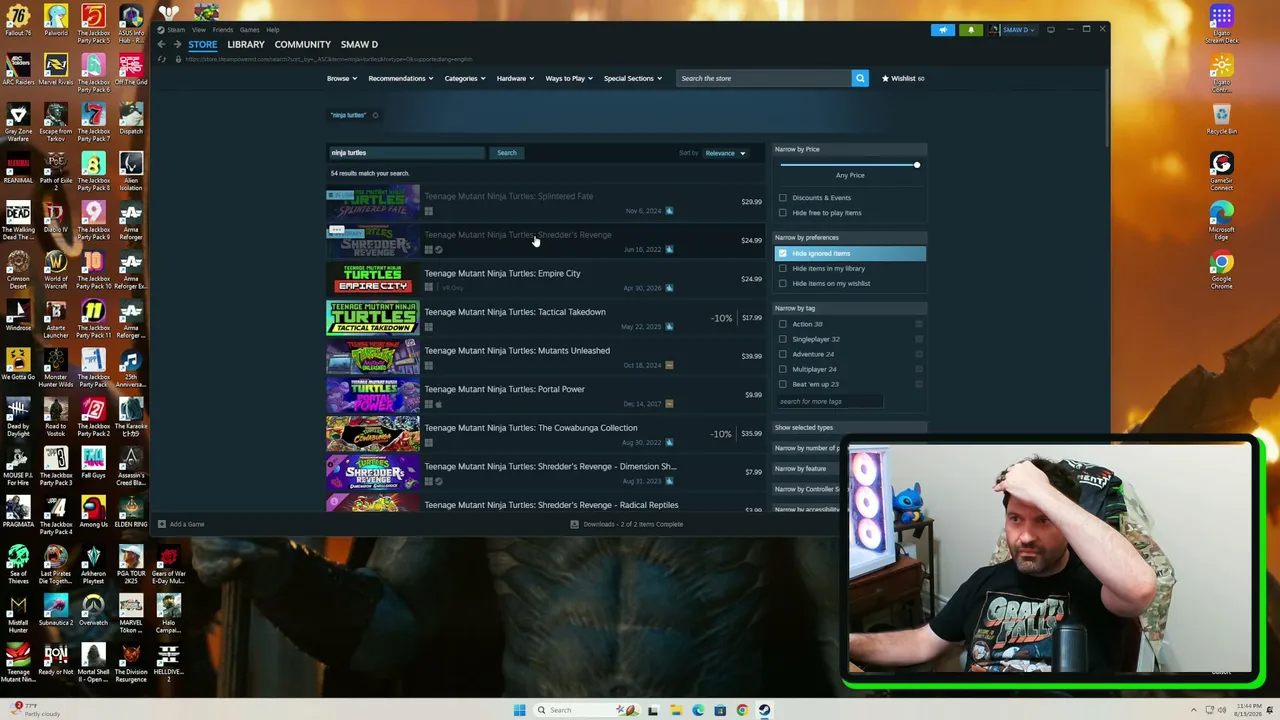Click the Search button beside ninja turtles
This screenshot has width=1280, height=720.
point(507,153)
